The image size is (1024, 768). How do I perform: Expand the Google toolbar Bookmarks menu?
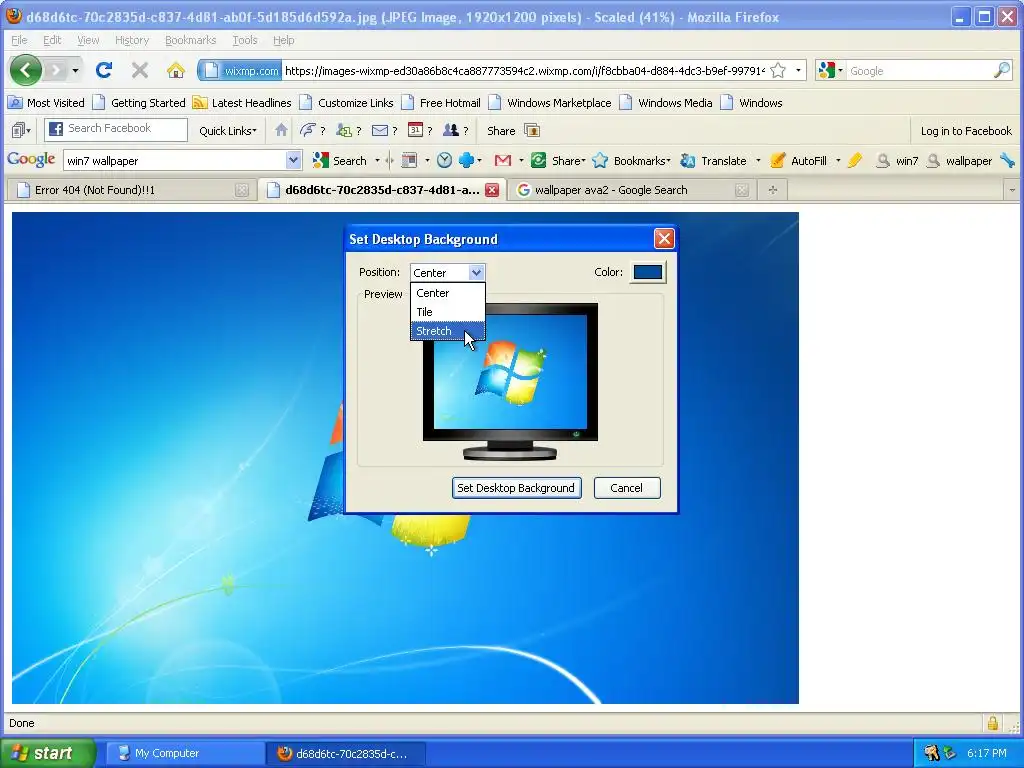(634, 161)
